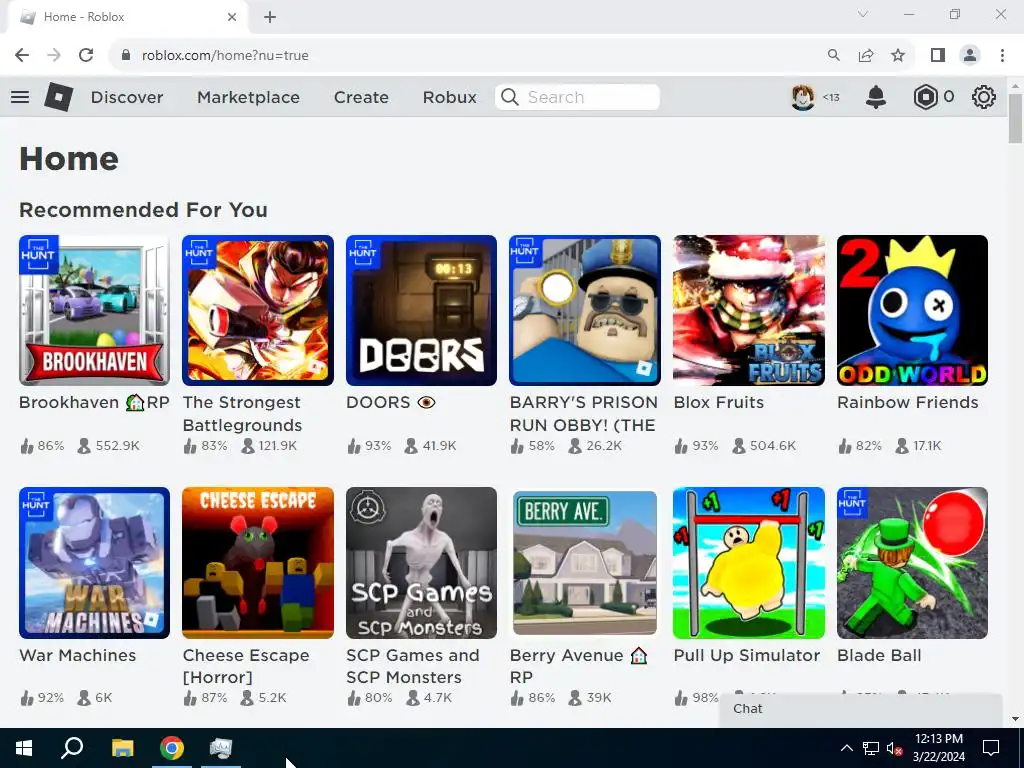Click the Pull Up Simulator title
Image resolution: width=1024 pixels, height=768 pixels.
click(x=746, y=655)
